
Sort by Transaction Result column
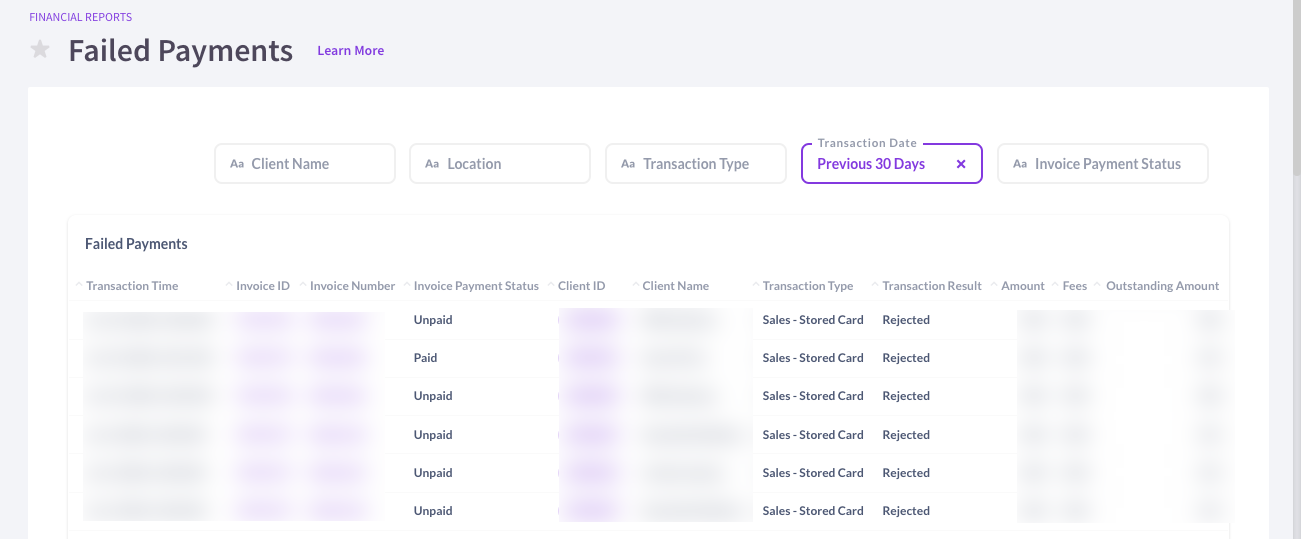pos(932,286)
